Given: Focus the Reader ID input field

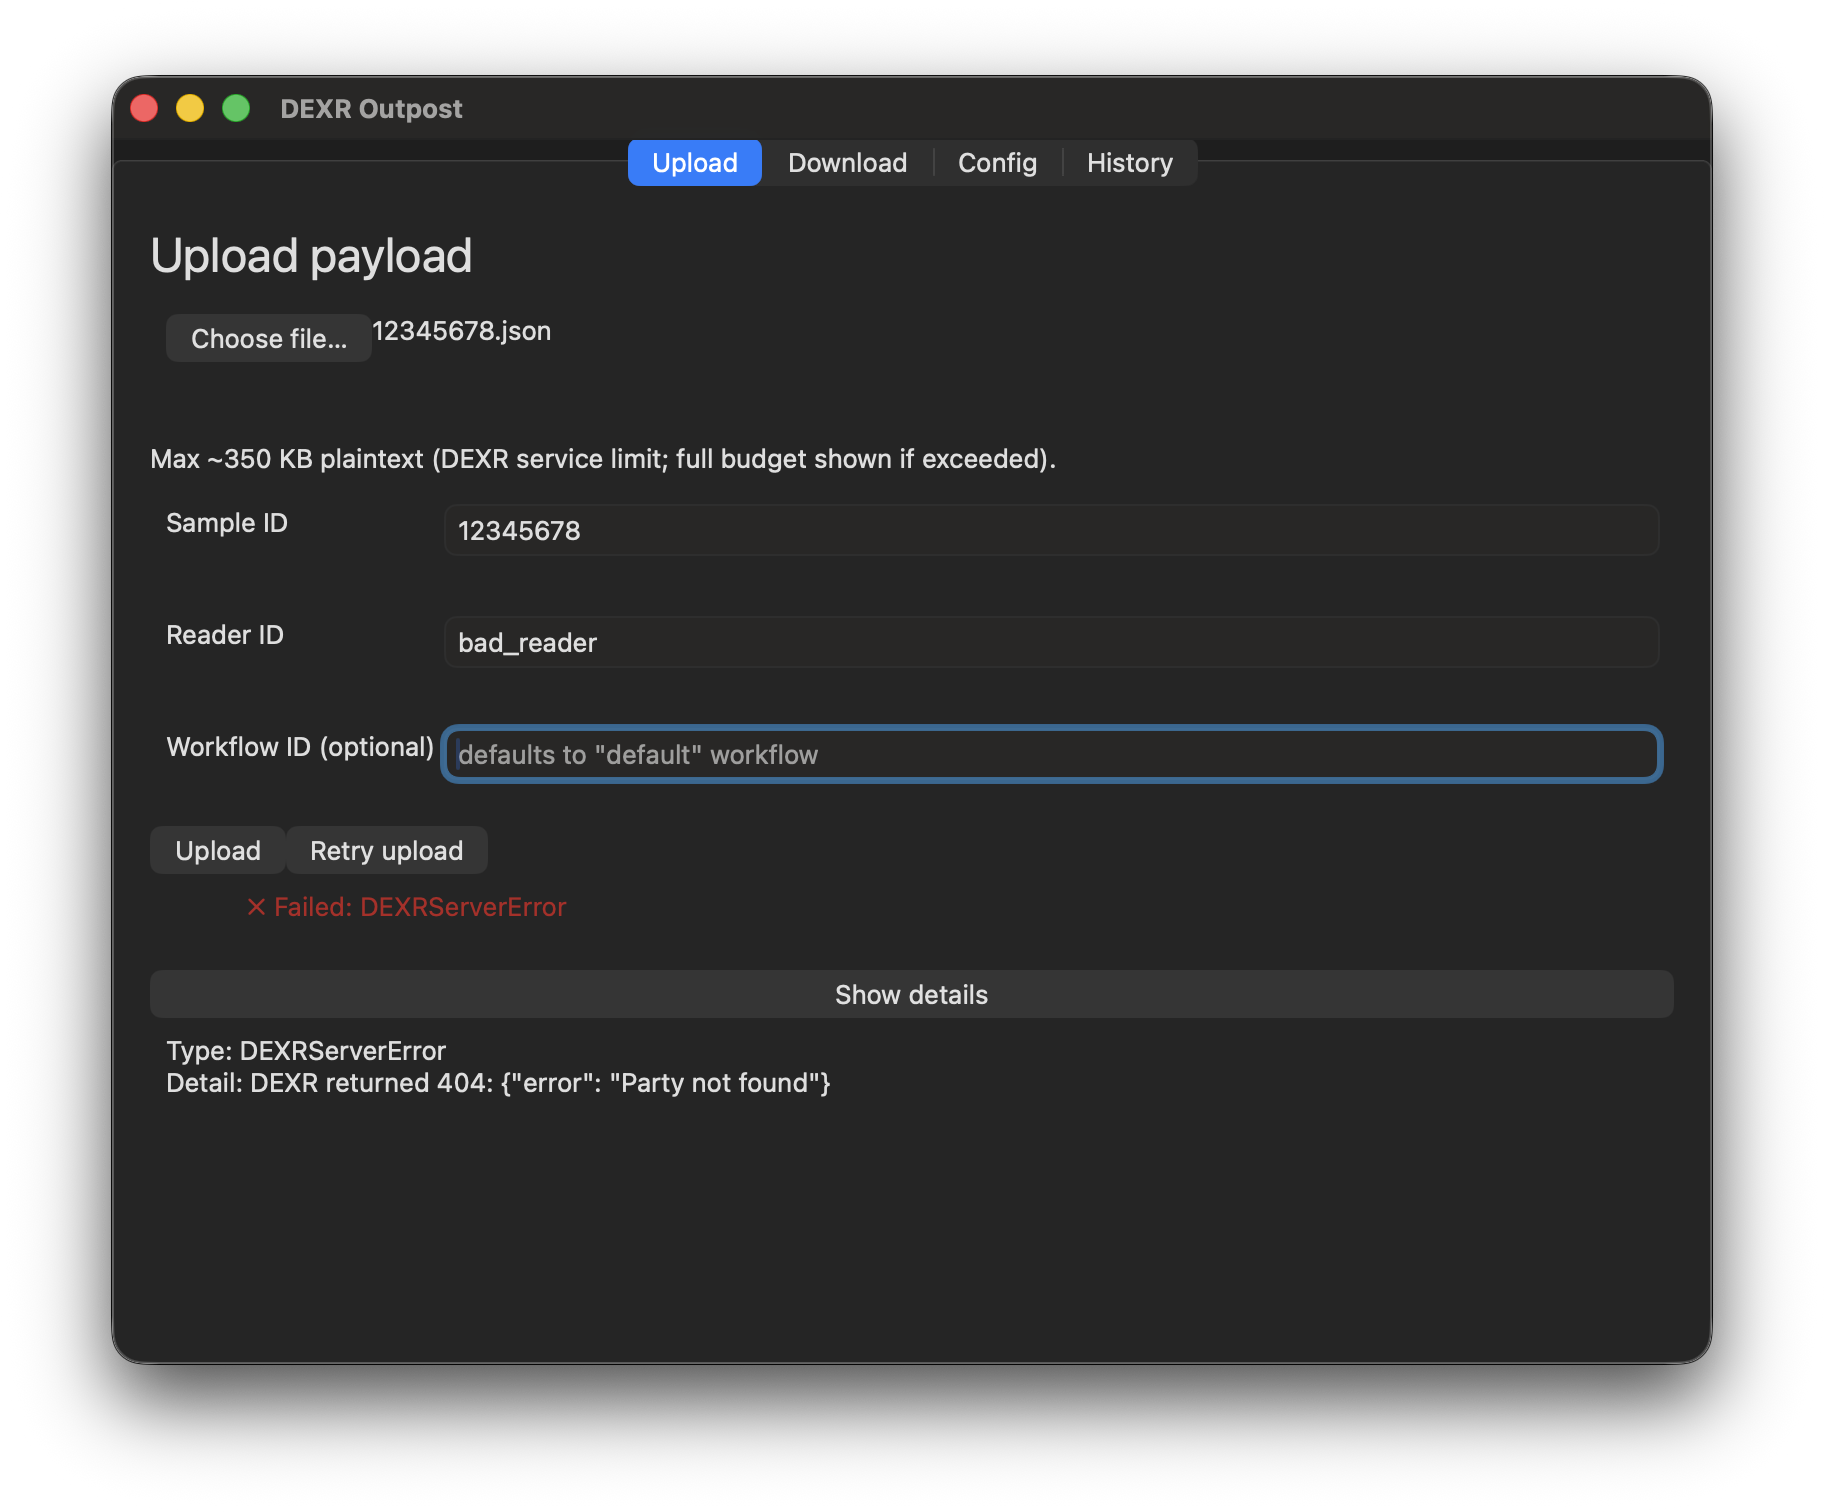Looking at the screenshot, I should [x=1051, y=642].
